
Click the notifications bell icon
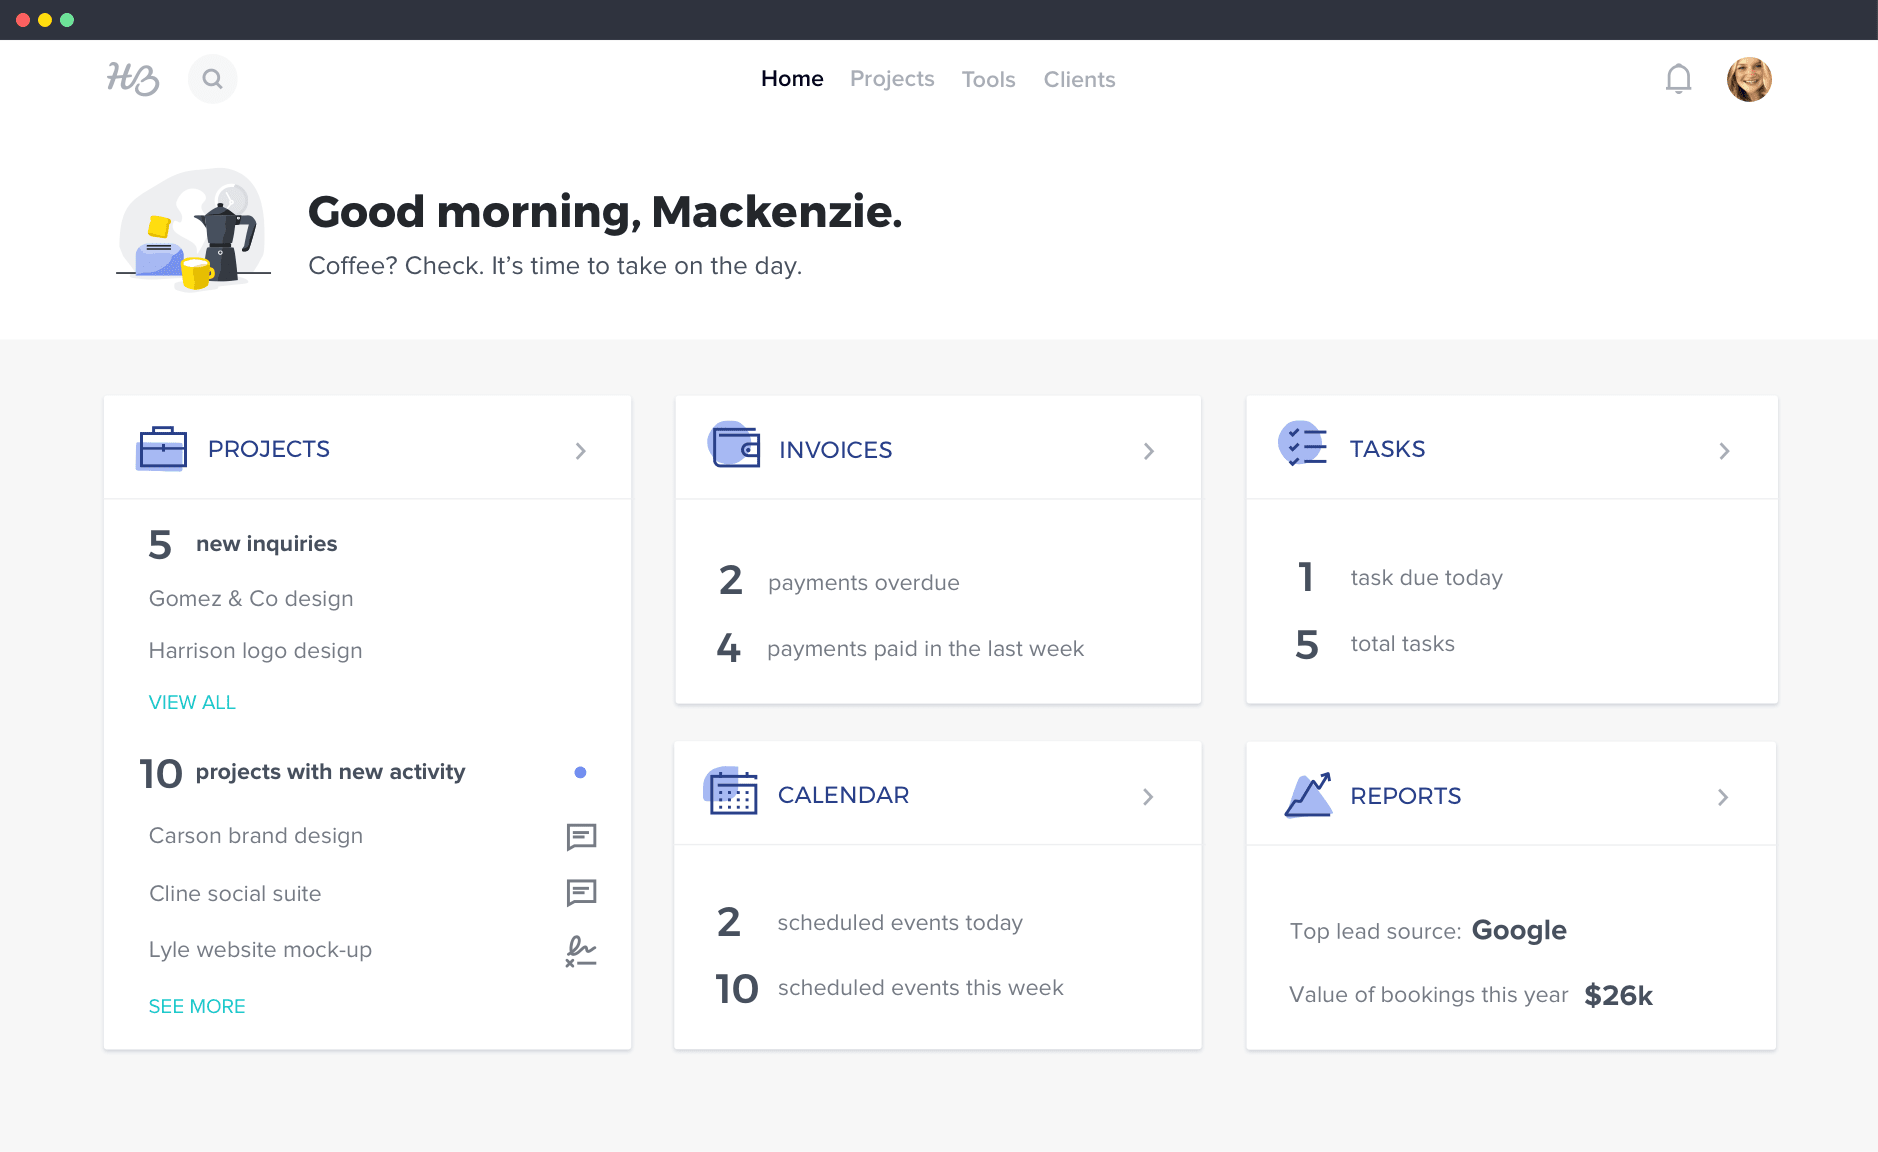click(1679, 78)
